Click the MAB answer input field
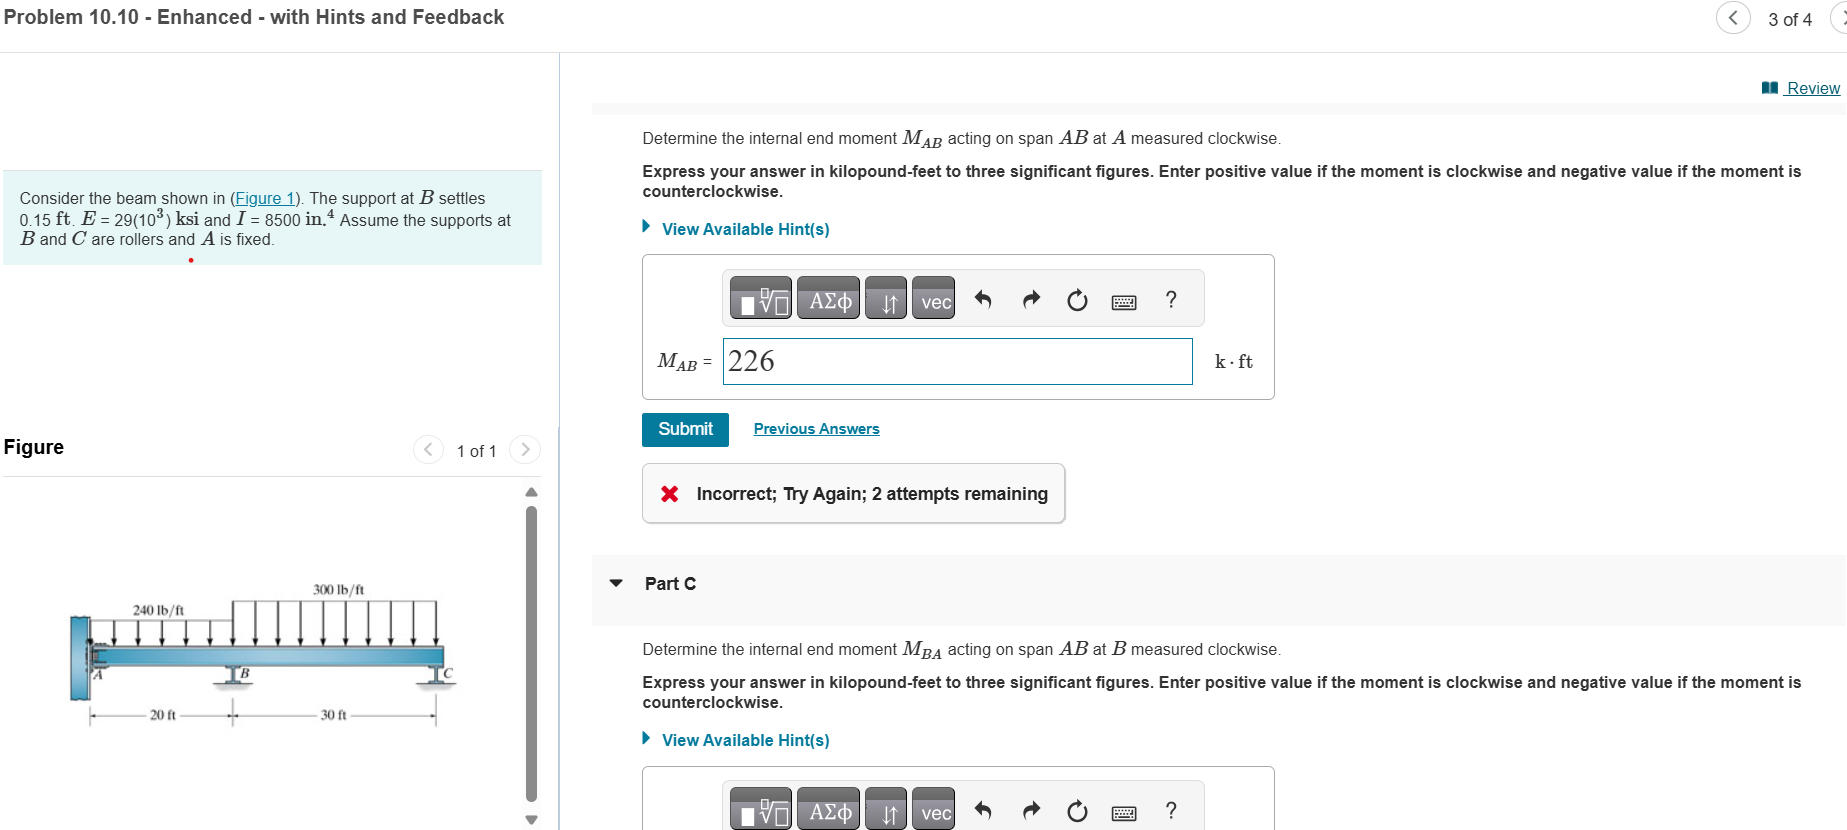The width and height of the screenshot is (1847, 830). click(957, 361)
